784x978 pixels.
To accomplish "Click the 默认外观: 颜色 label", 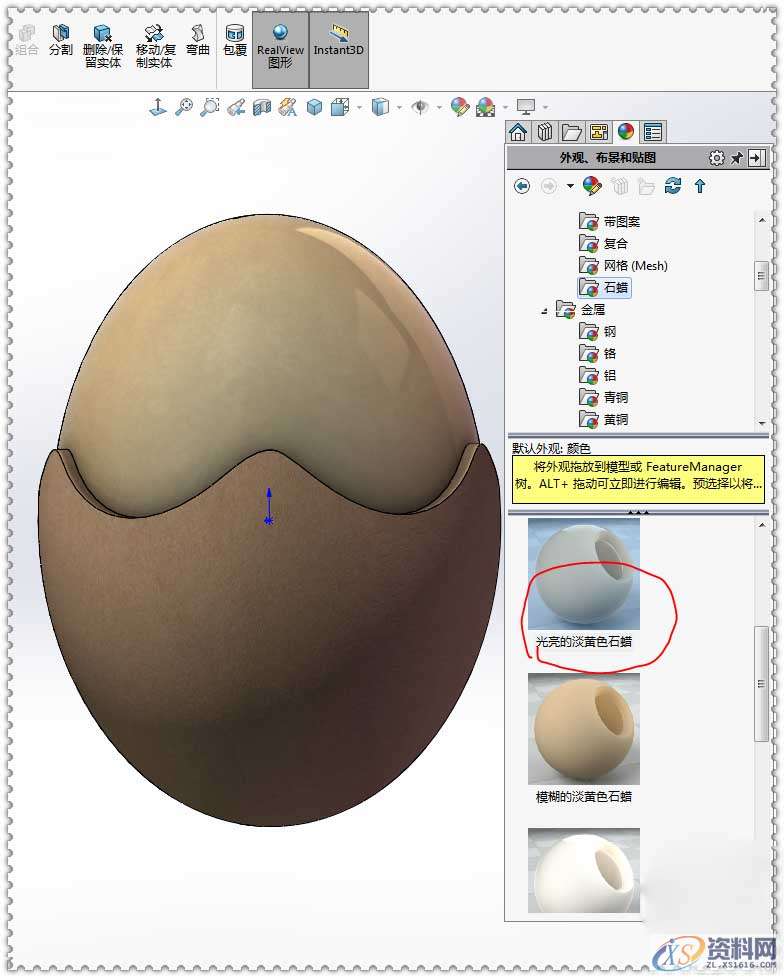I will pyautogui.click(x=551, y=448).
